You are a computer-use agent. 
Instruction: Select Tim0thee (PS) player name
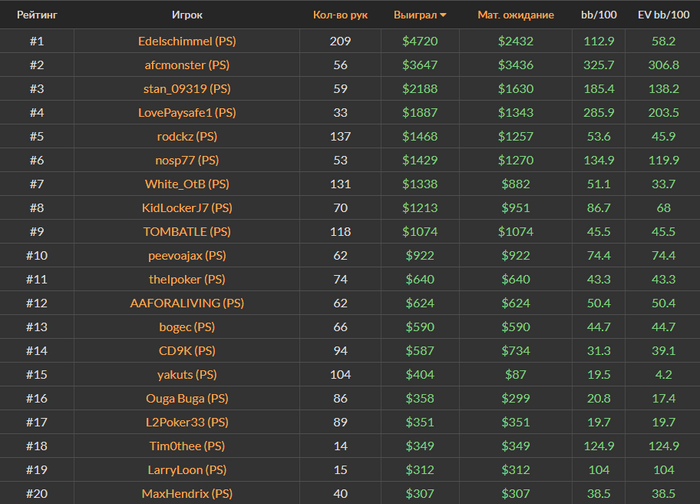(x=186, y=446)
